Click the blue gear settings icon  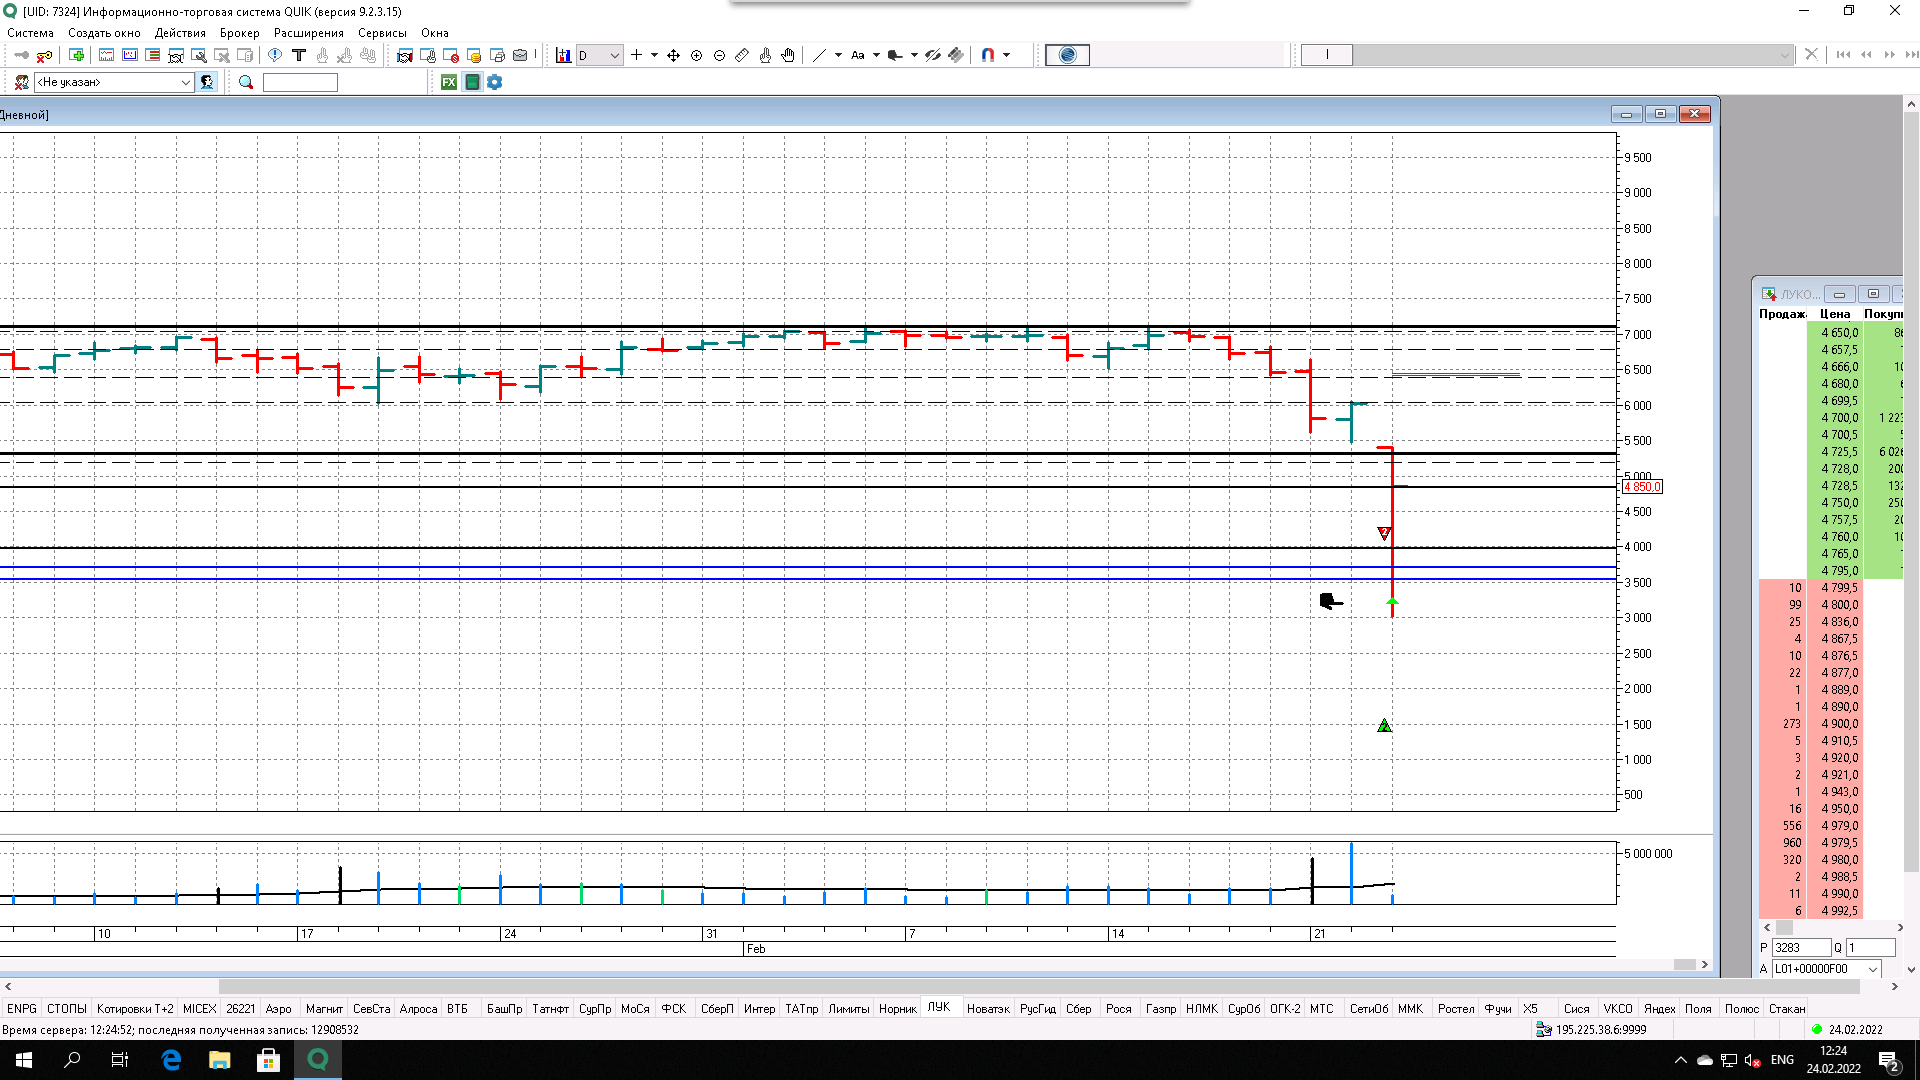(495, 82)
